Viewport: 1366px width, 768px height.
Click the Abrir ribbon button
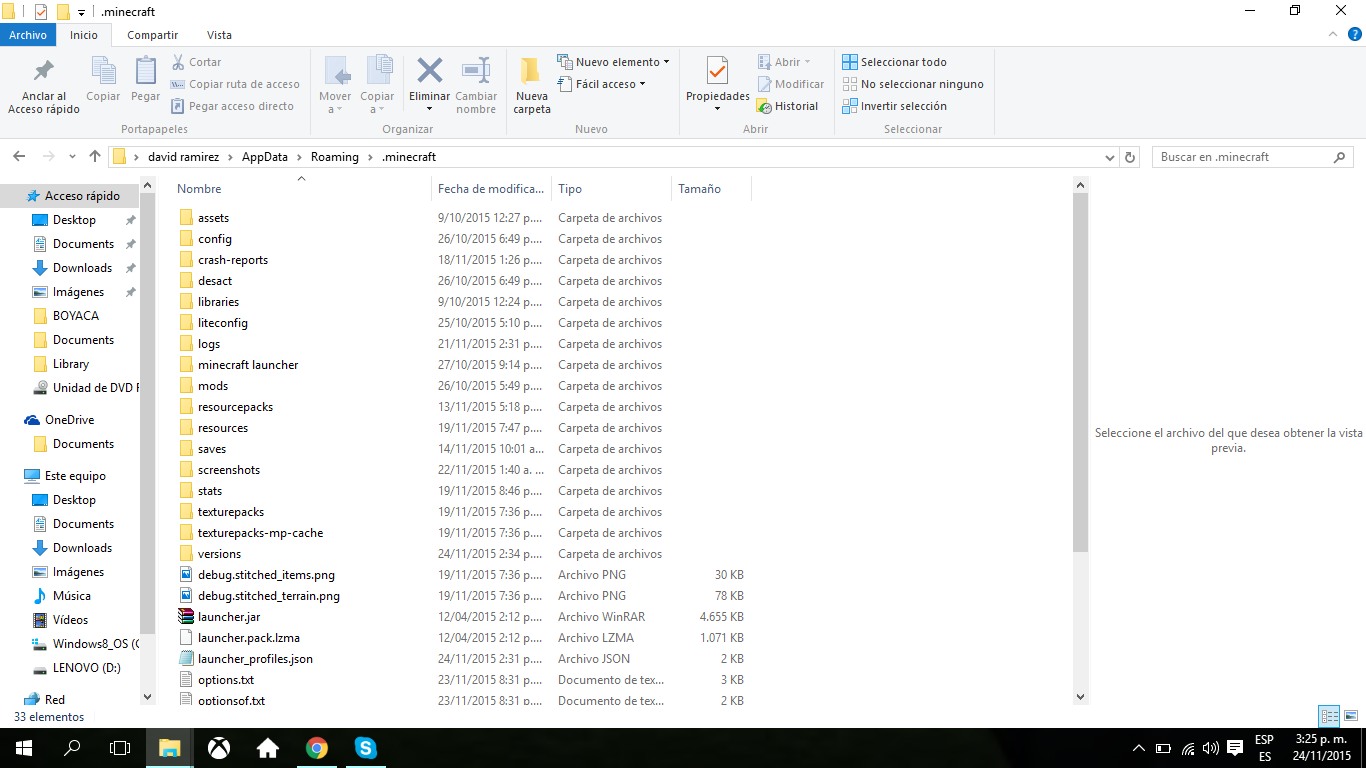tap(785, 62)
